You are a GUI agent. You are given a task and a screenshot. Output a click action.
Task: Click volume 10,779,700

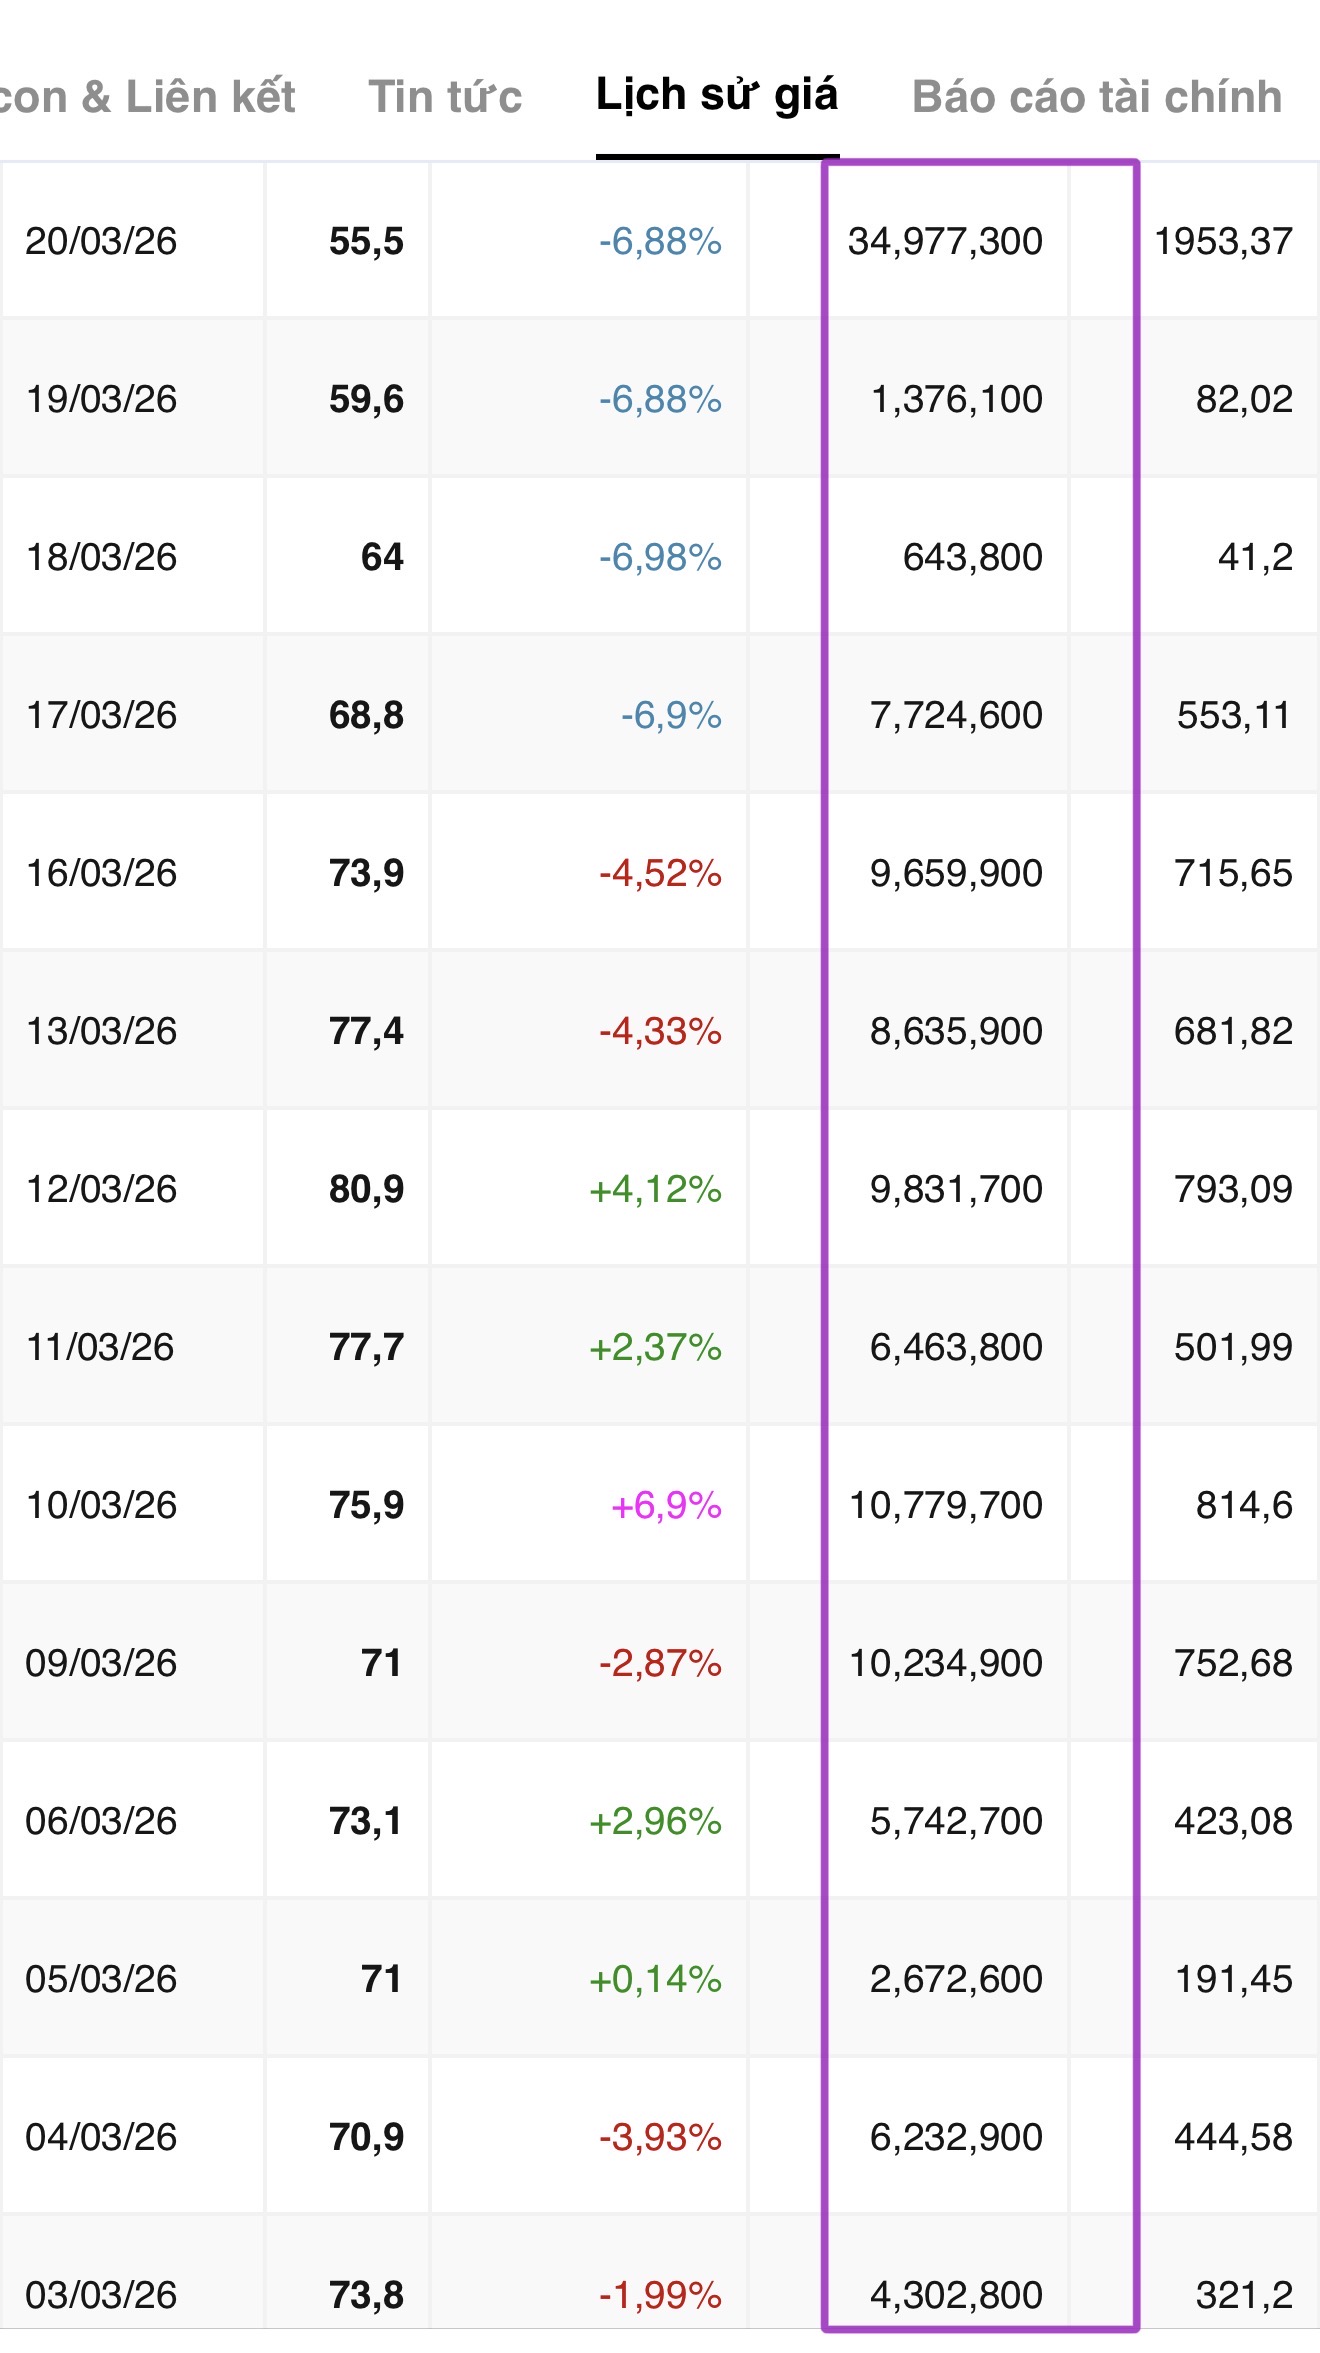pyautogui.click(x=945, y=1505)
